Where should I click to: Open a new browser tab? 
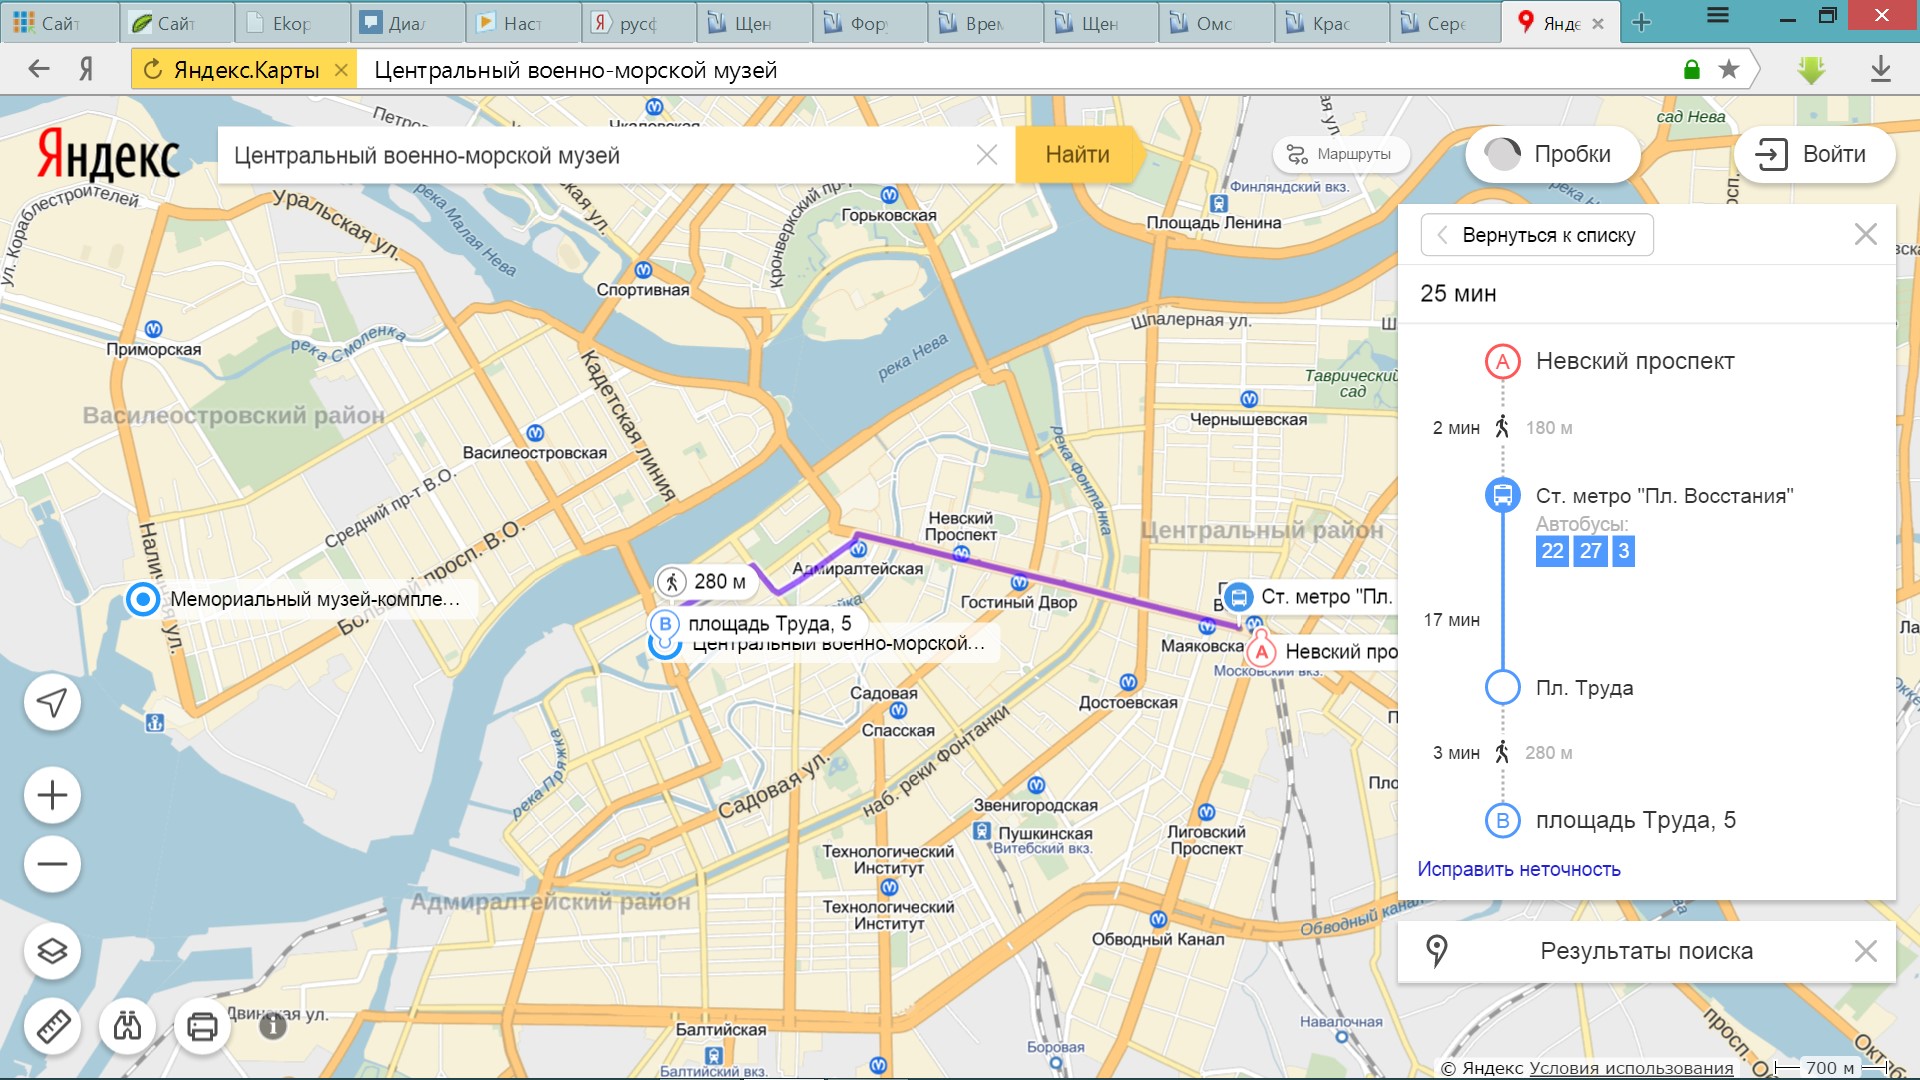1641,22
